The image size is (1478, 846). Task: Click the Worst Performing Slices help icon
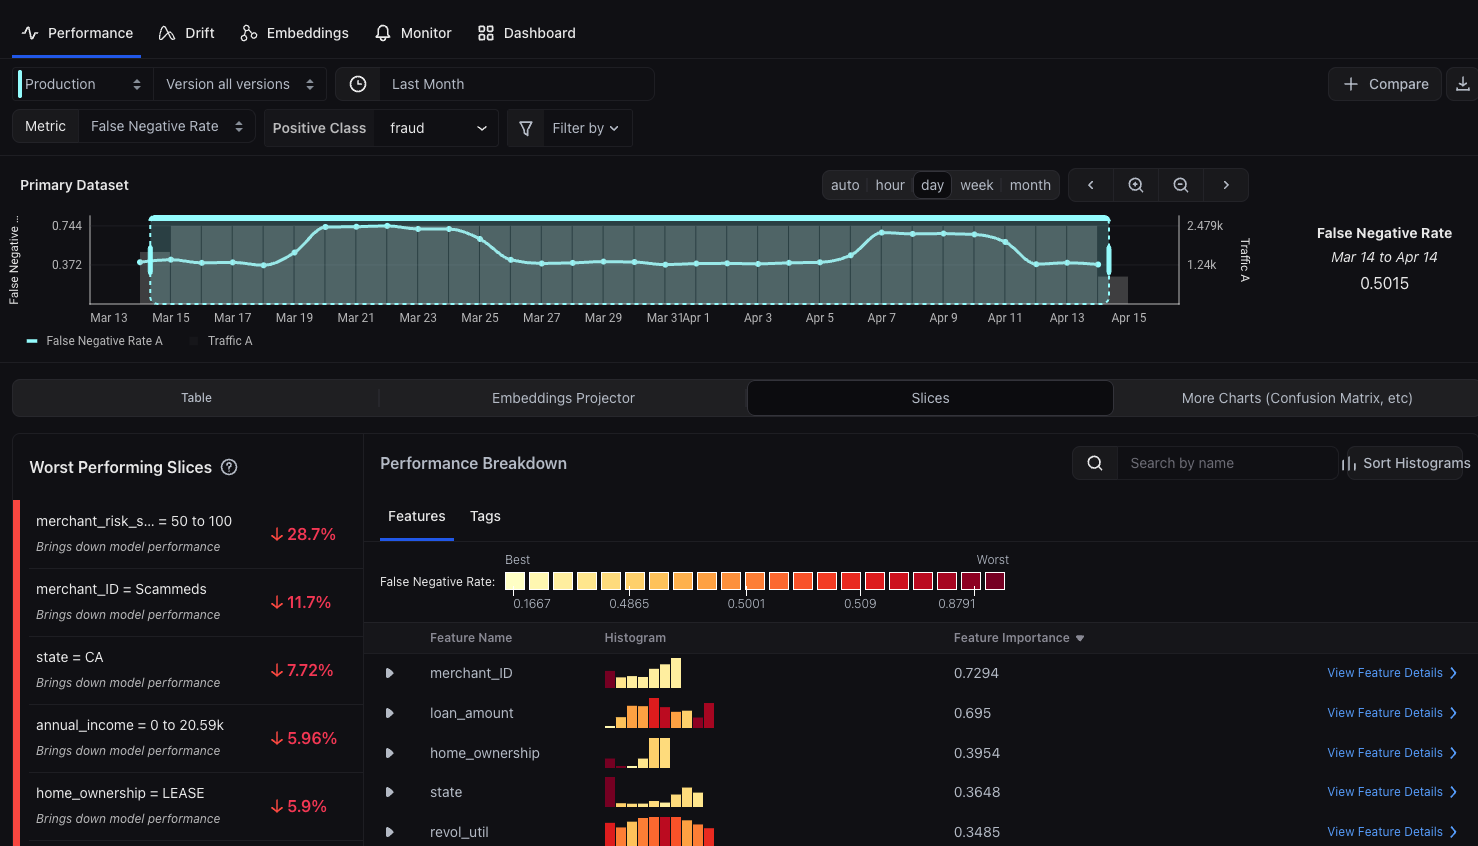tap(229, 467)
